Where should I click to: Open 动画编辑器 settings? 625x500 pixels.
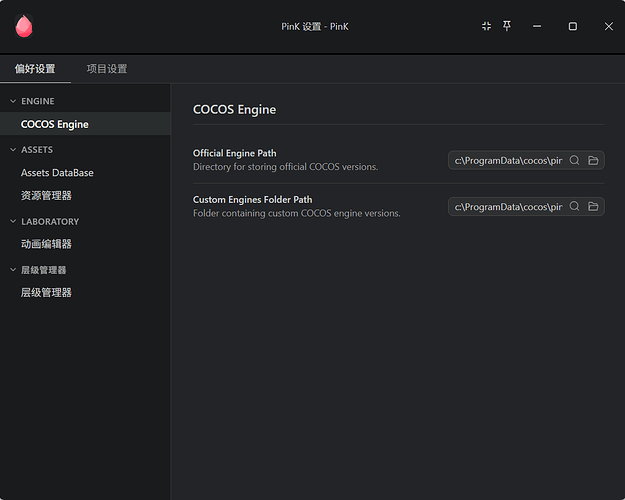click(85, 244)
